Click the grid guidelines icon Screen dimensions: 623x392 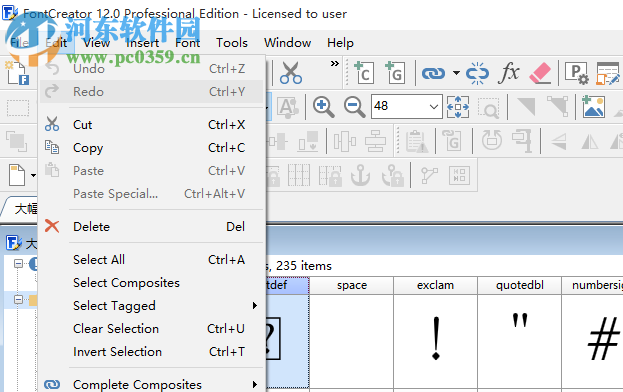click(299, 175)
